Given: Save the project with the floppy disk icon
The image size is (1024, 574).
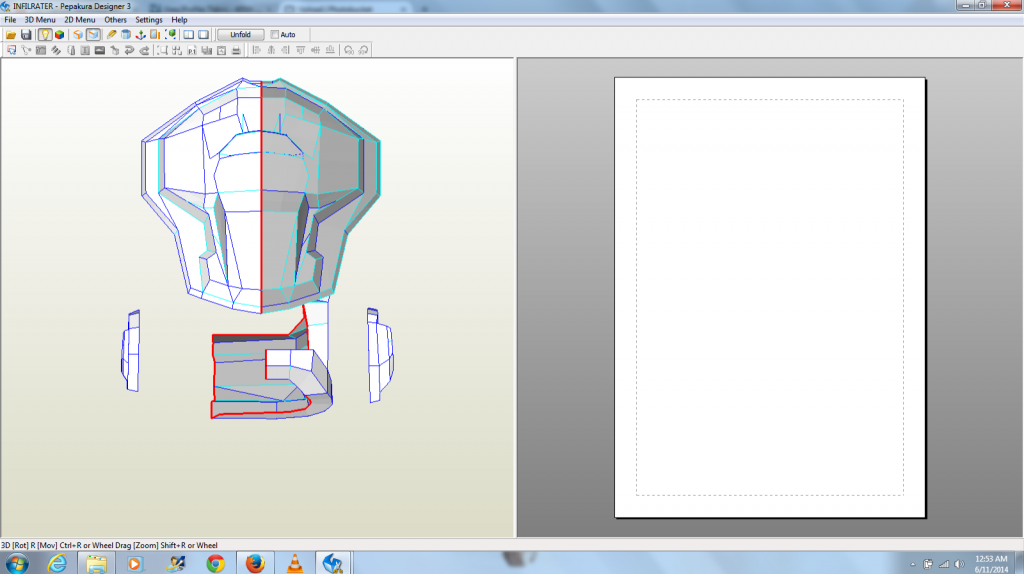Looking at the screenshot, I should 26,35.
